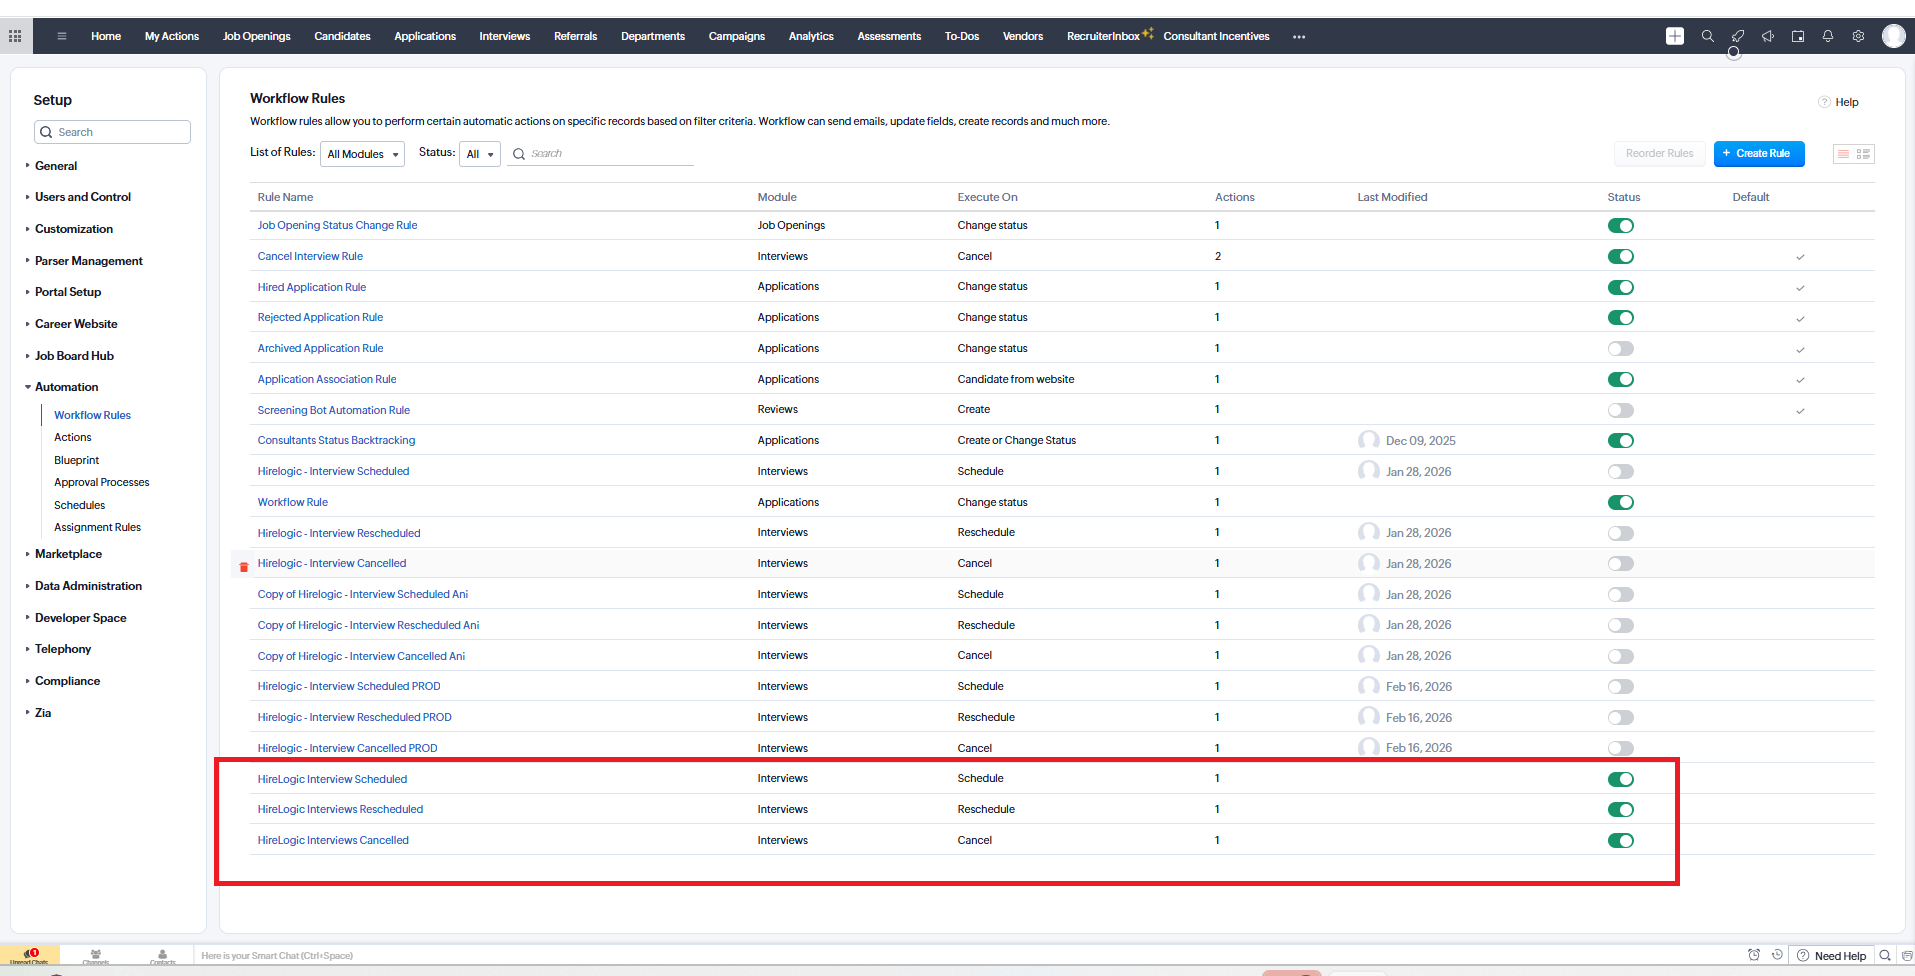Open the announcements megaphone icon
Screen dimensions: 1915x976
[1768, 36]
